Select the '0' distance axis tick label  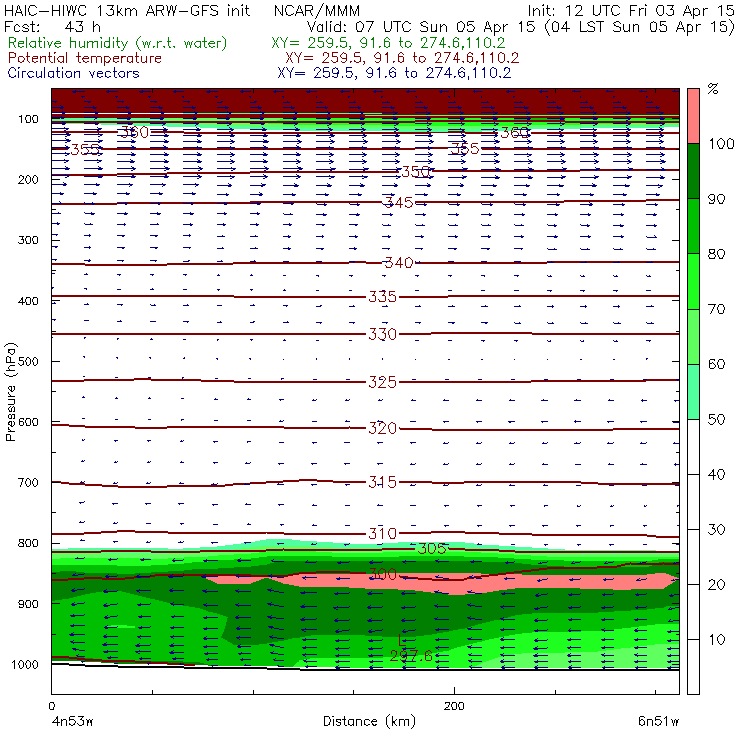(x=52, y=706)
